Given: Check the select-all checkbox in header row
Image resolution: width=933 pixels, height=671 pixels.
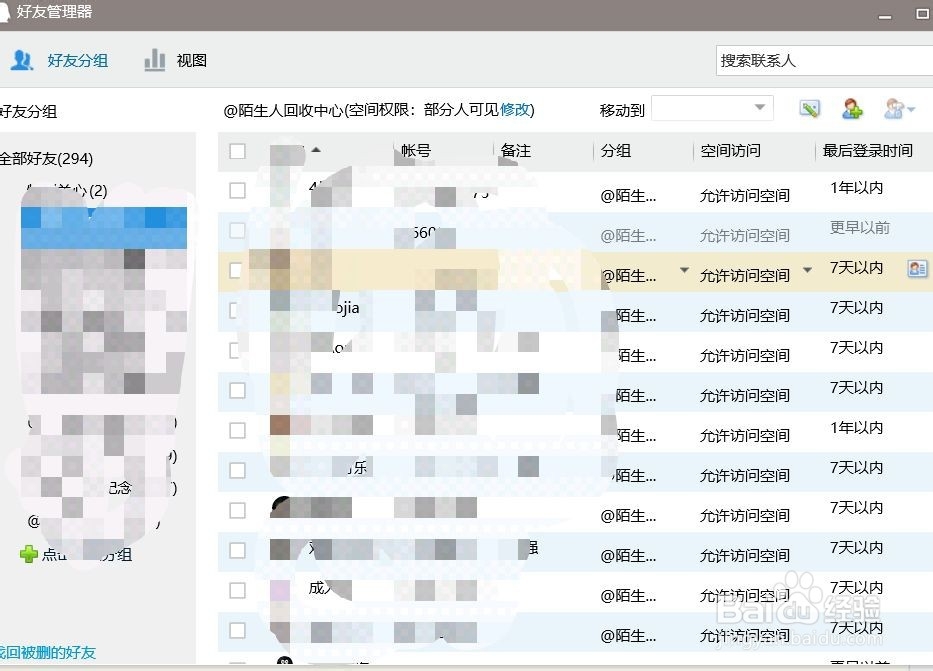Looking at the screenshot, I should point(237,150).
